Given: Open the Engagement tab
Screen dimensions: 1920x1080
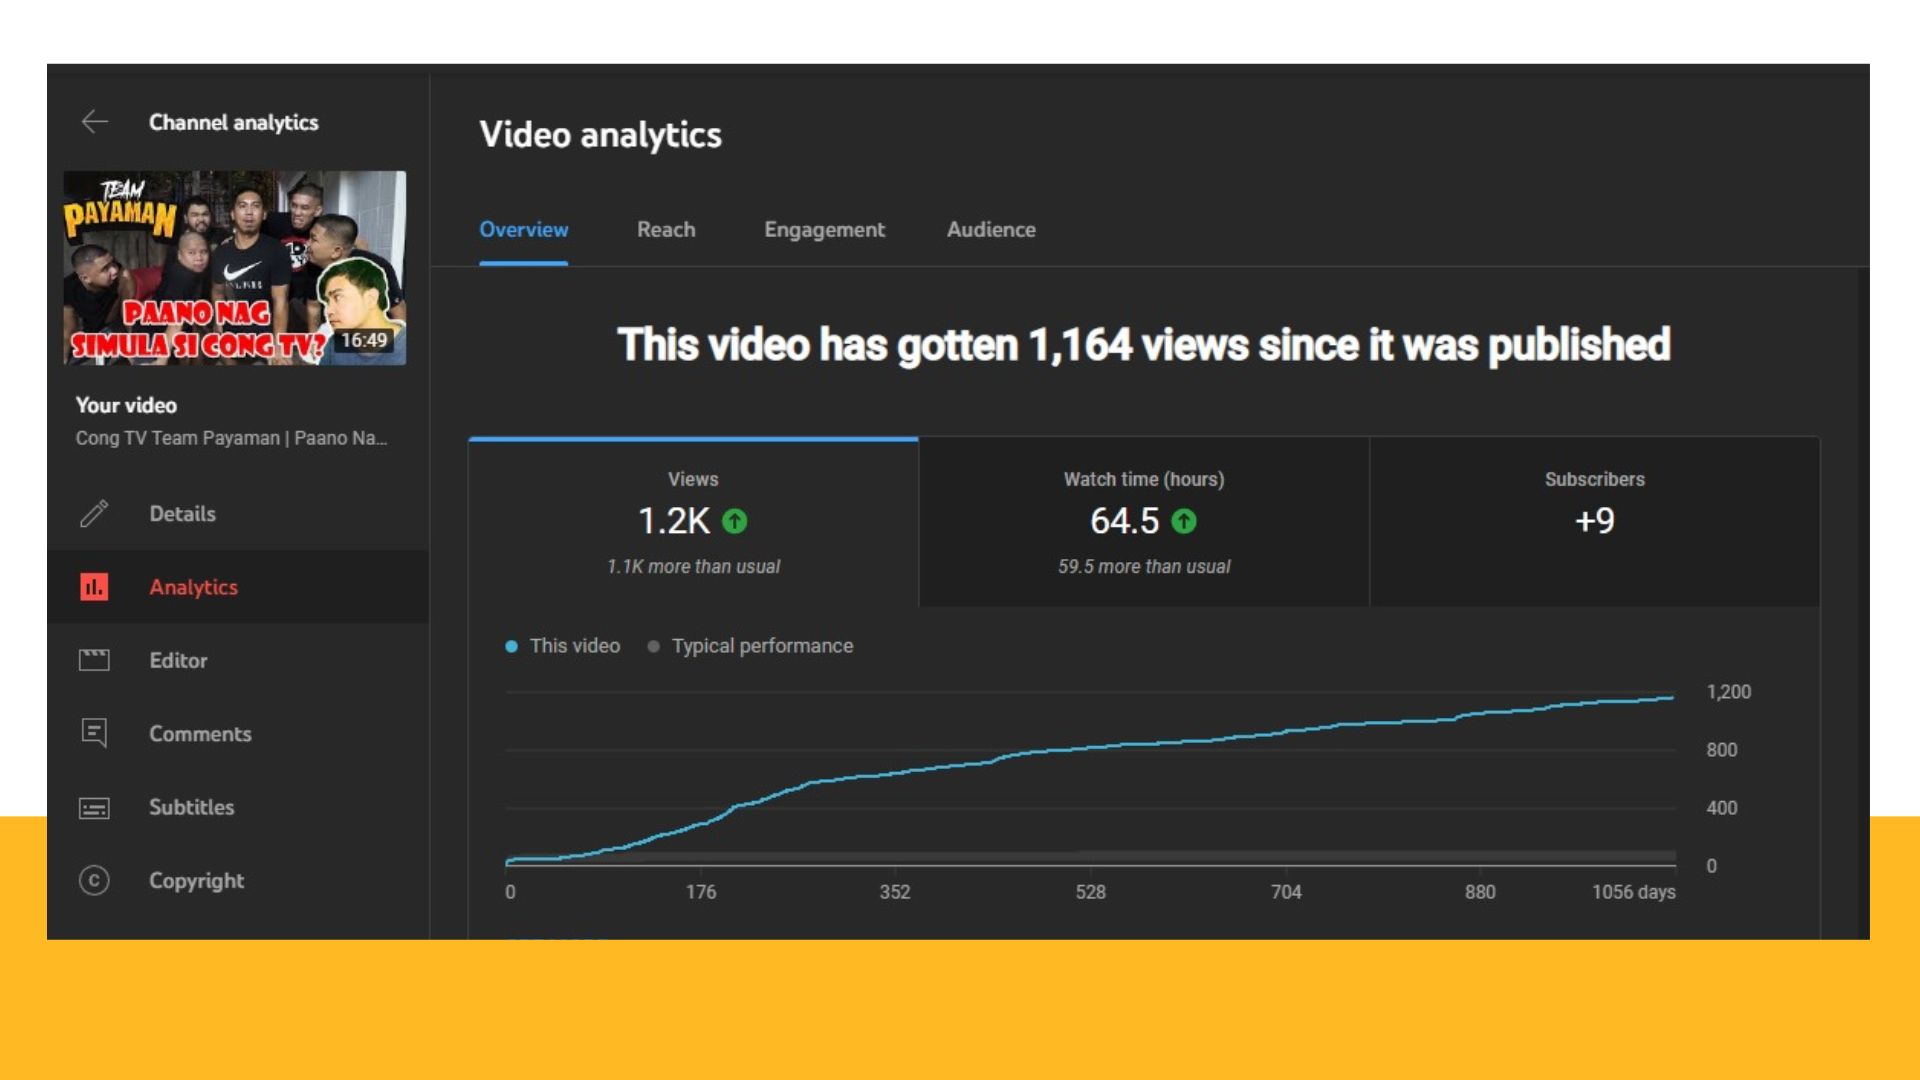Looking at the screenshot, I should point(824,229).
